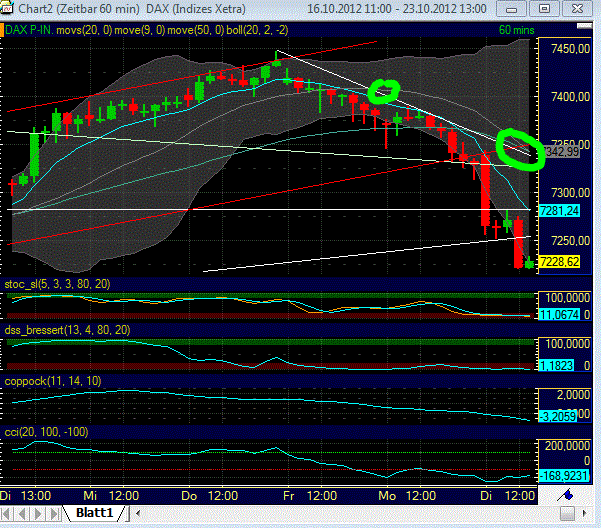
Task: Click the chart window icon in title bar
Action: click(6, 8)
